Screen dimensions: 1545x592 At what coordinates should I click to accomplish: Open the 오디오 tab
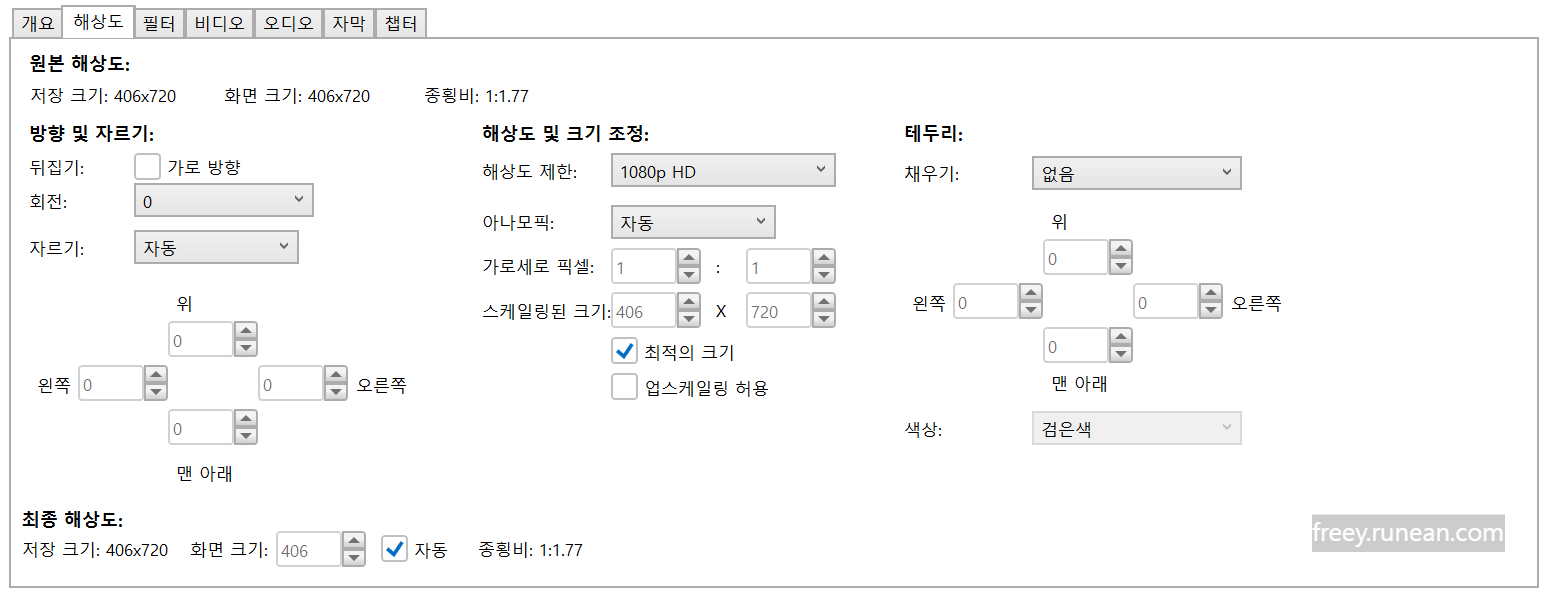pos(288,22)
